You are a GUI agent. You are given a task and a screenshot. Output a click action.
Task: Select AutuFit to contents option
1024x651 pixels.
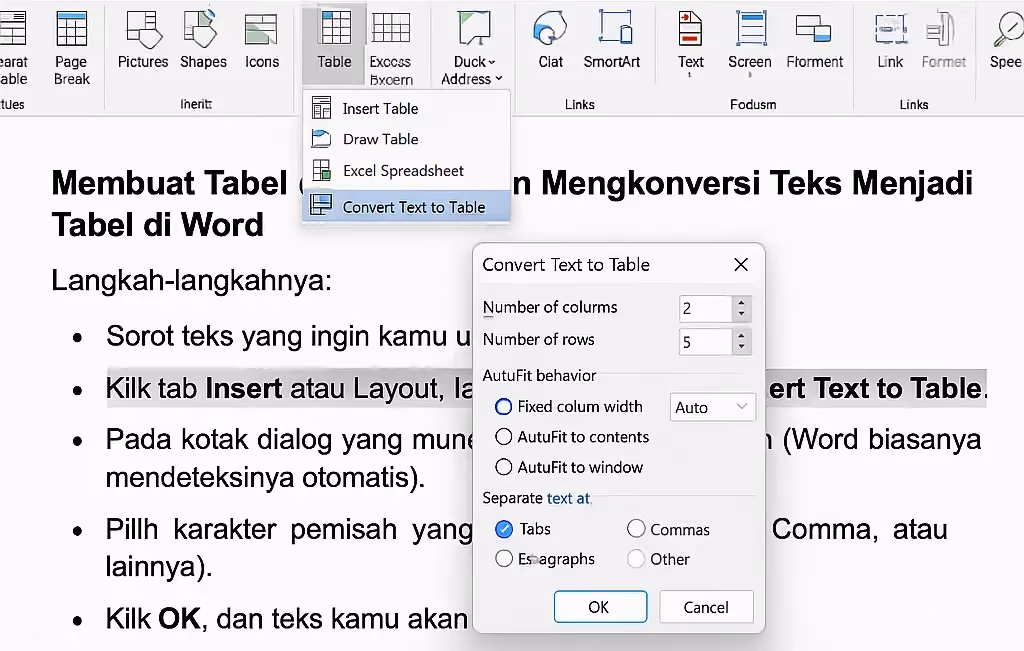click(x=504, y=437)
